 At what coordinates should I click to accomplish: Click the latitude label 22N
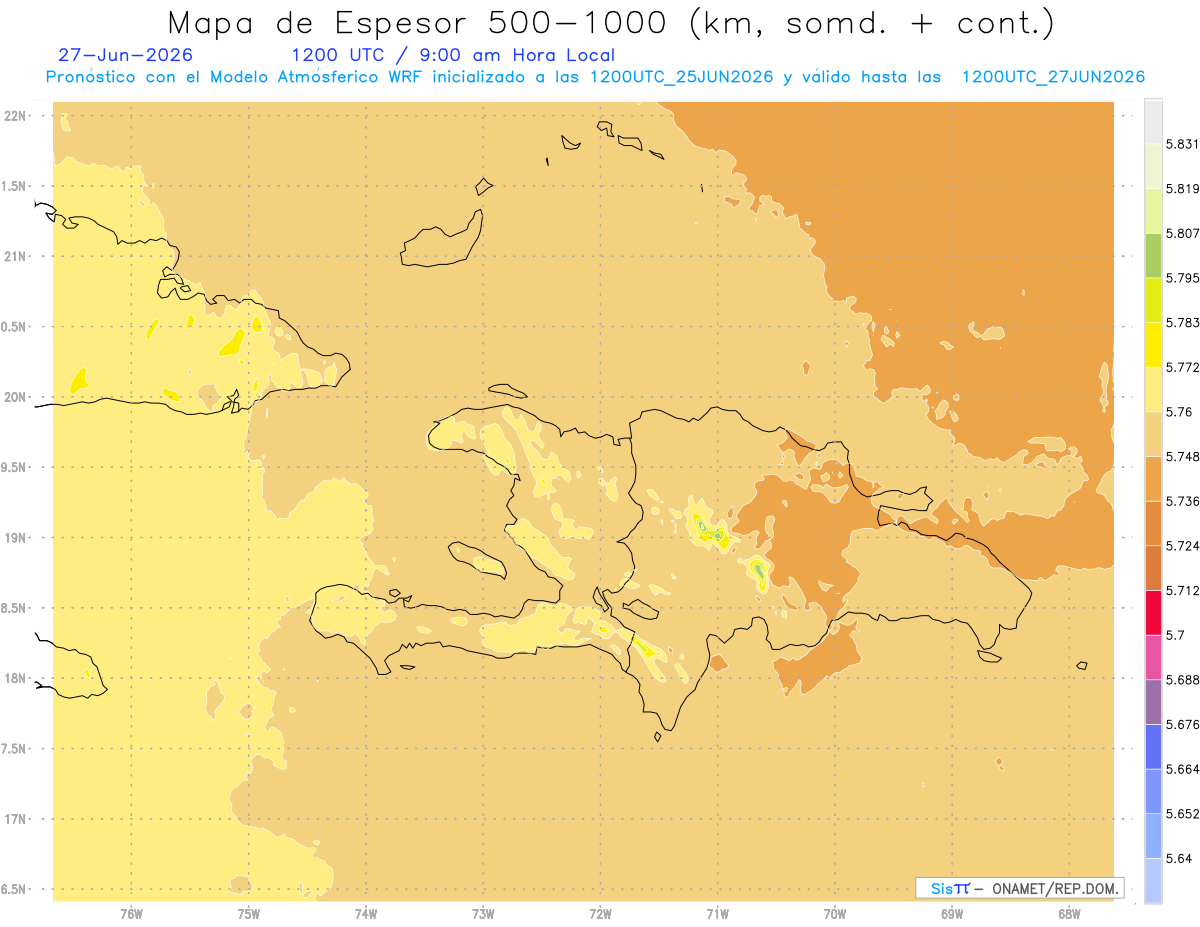click(16, 116)
